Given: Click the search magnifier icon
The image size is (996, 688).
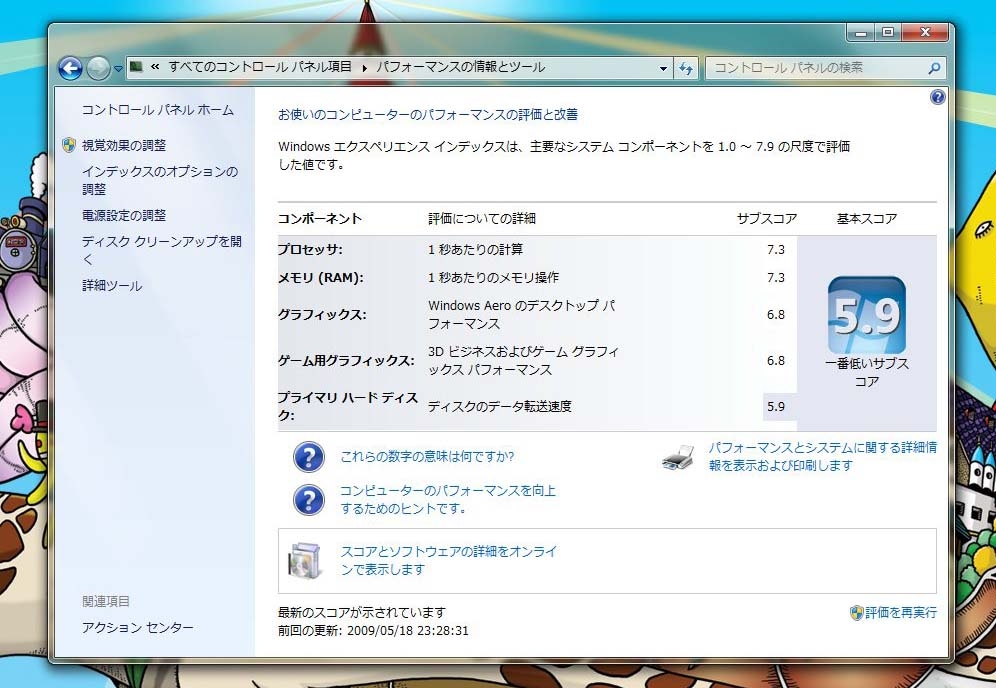Looking at the screenshot, I should coord(934,68).
